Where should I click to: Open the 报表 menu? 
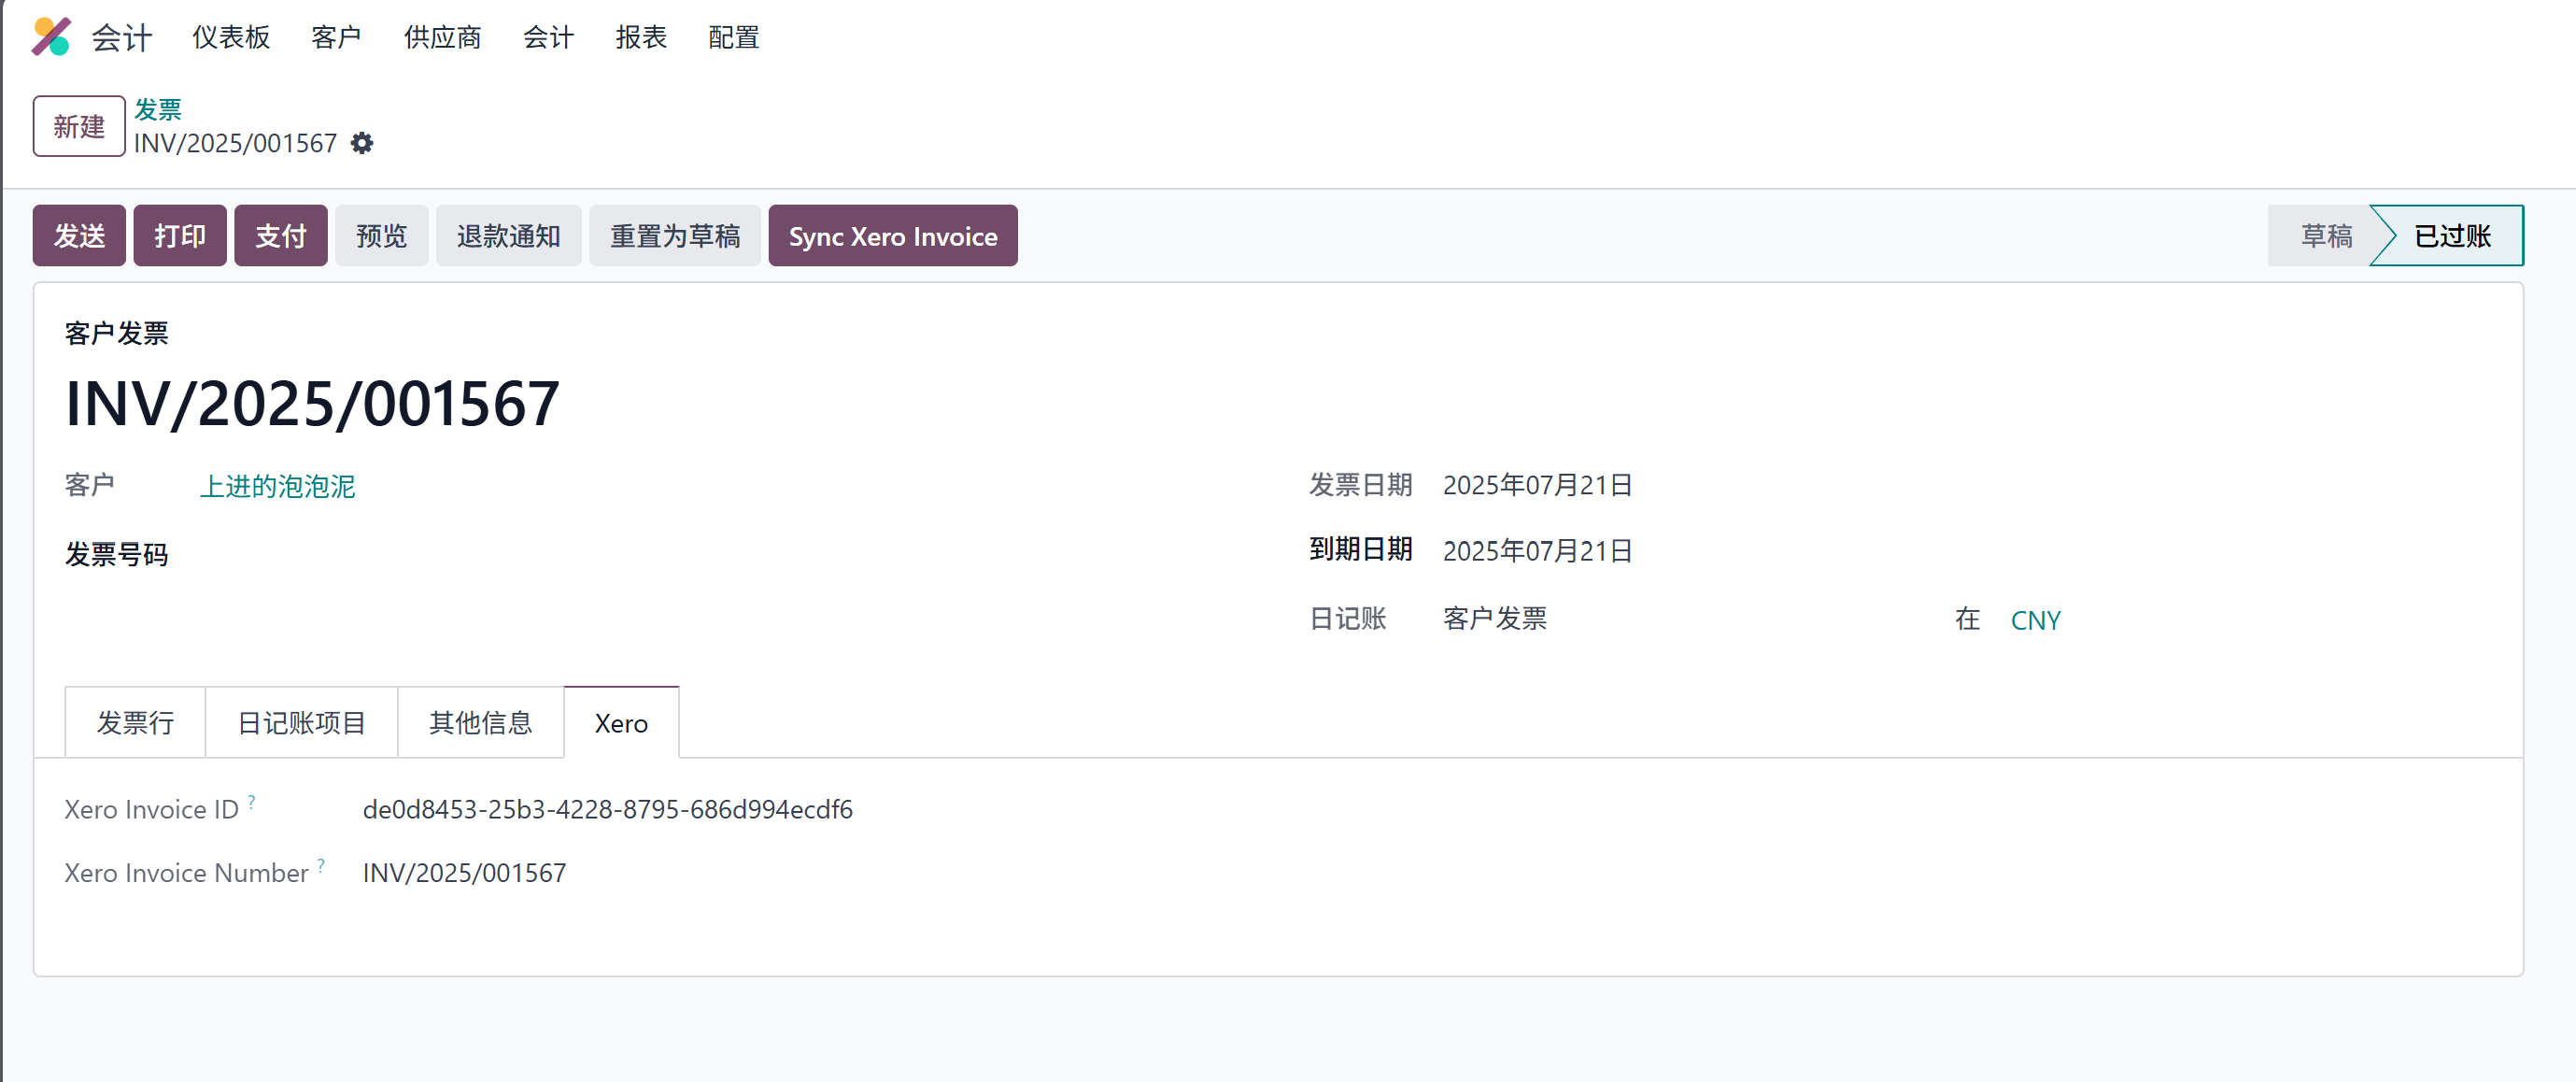pyautogui.click(x=641, y=37)
